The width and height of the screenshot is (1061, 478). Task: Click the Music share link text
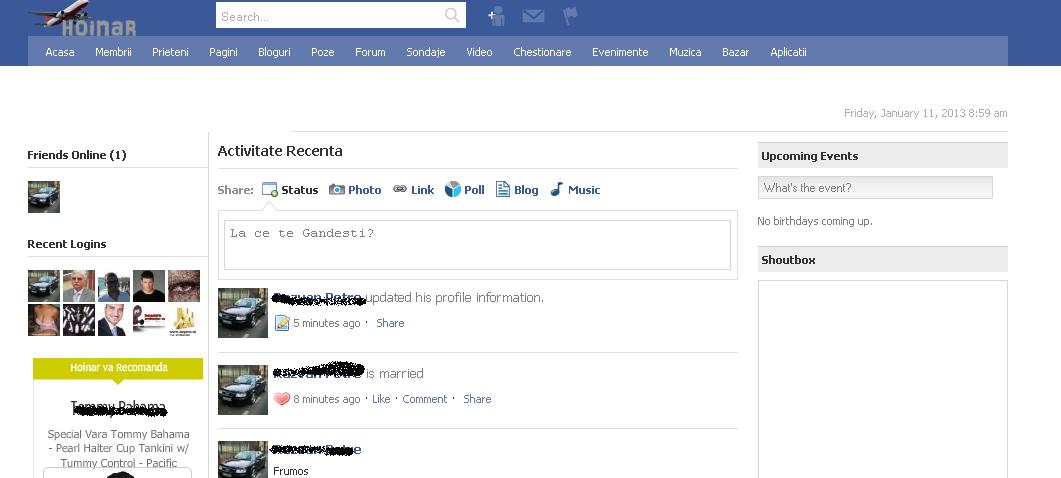click(x=584, y=190)
